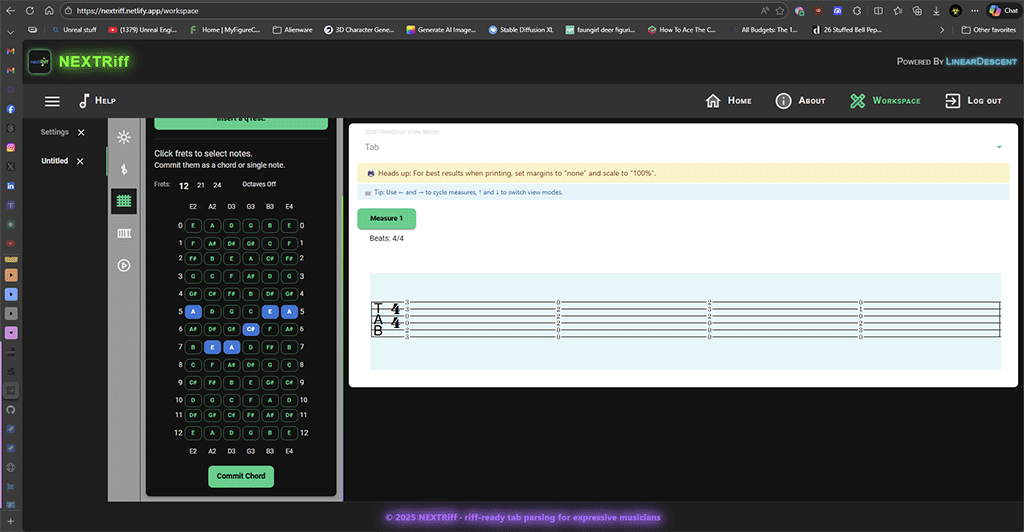Open the hamburger navigation menu

tap(52, 101)
